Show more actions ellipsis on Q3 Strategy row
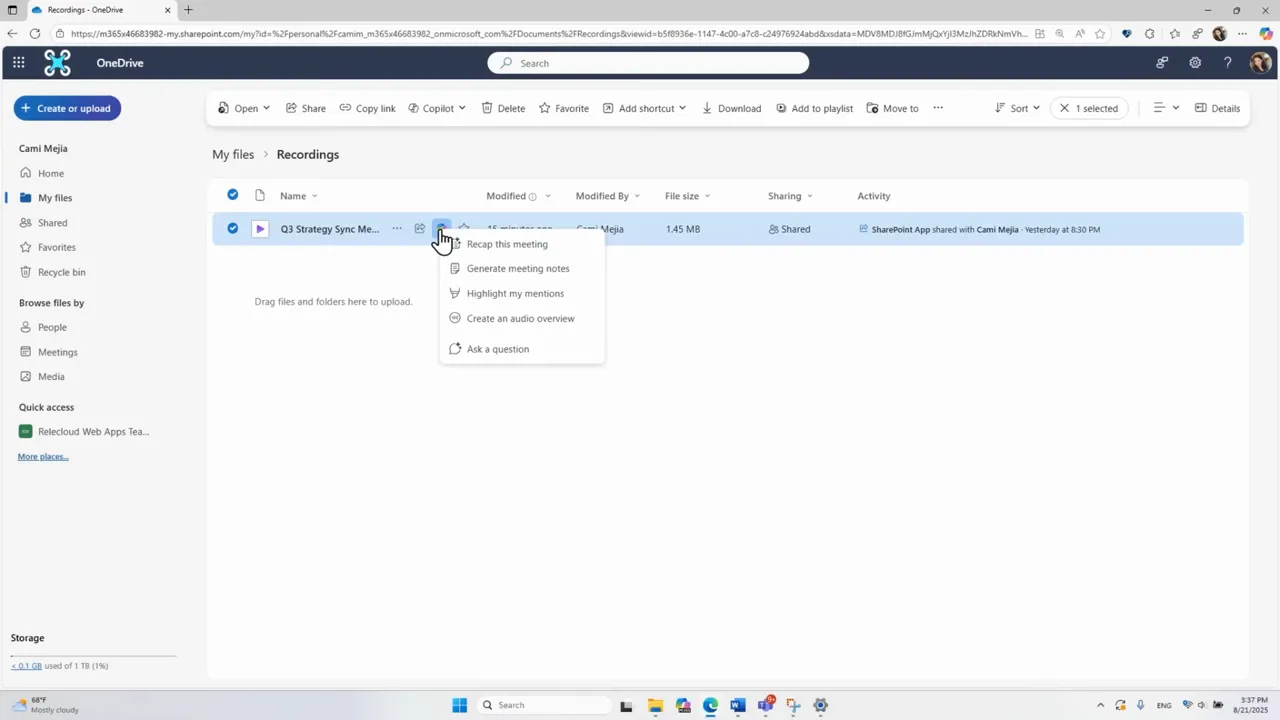1280x720 pixels. [397, 229]
